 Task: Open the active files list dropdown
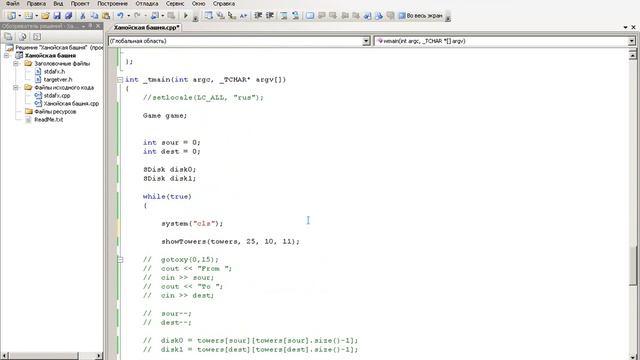625,27
